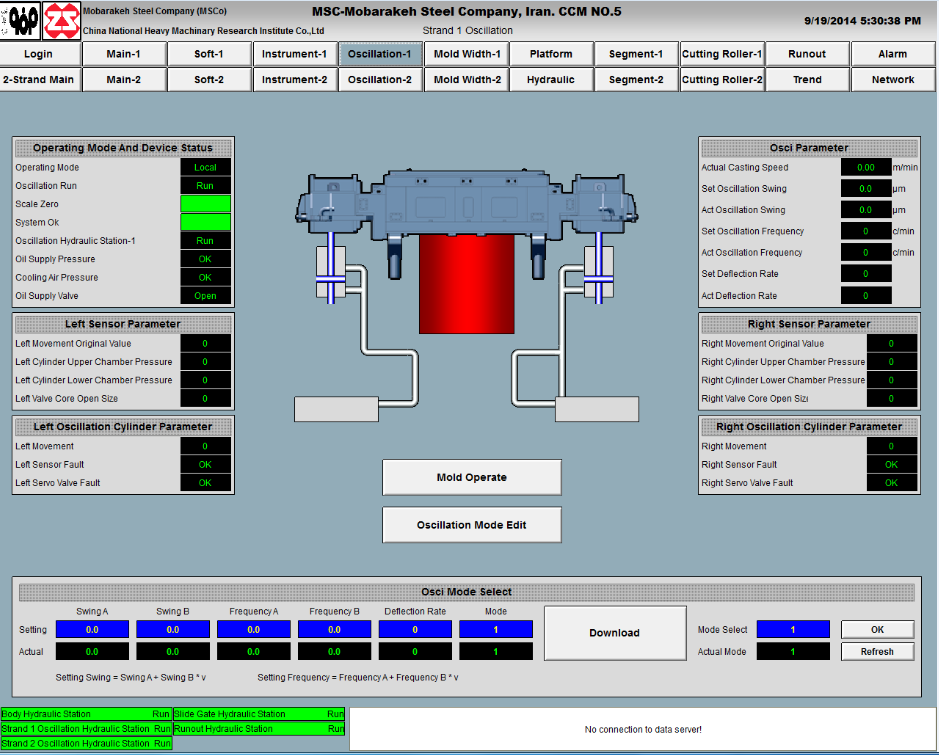Image resolution: width=939 pixels, height=755 pixels.
Task: Click the Set Oscillation Frequency value
Action: click(866, 231)
